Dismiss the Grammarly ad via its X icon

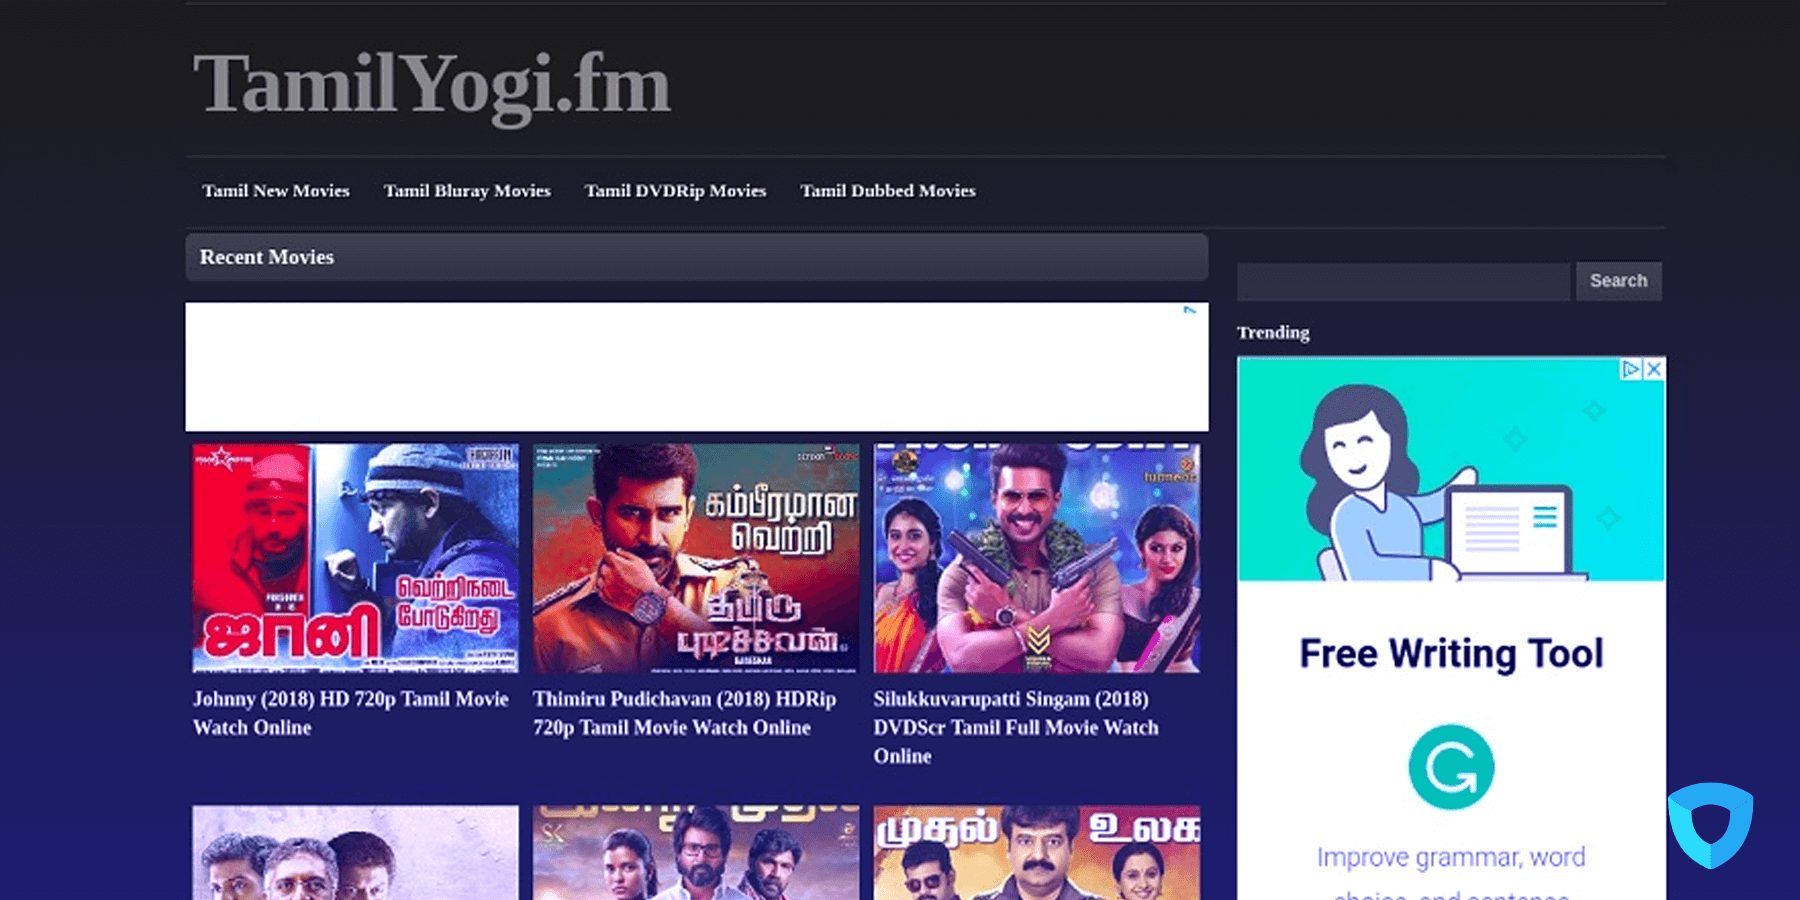coord(1652,368)
